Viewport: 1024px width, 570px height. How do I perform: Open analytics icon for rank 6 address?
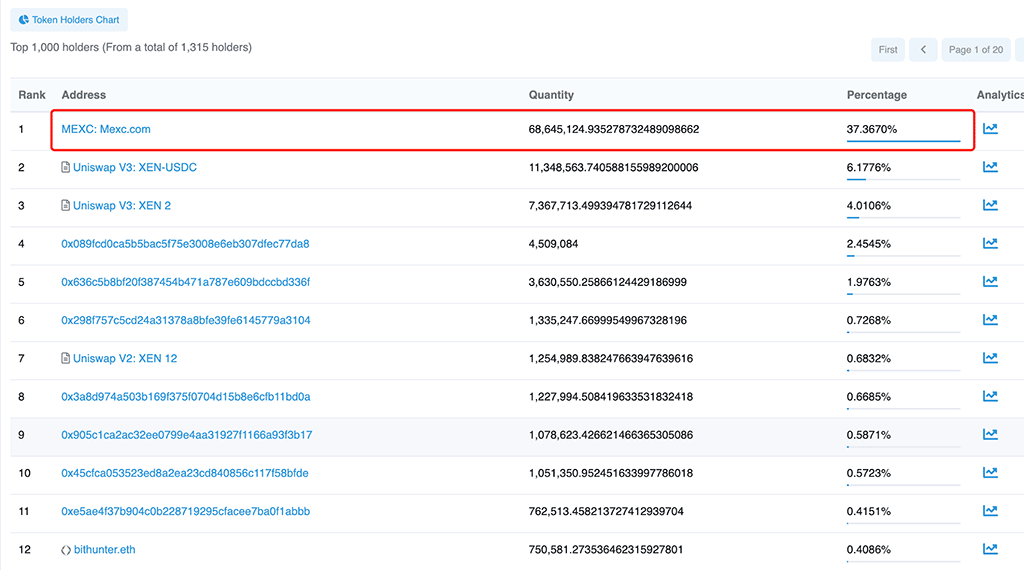[x=990, y=320]
